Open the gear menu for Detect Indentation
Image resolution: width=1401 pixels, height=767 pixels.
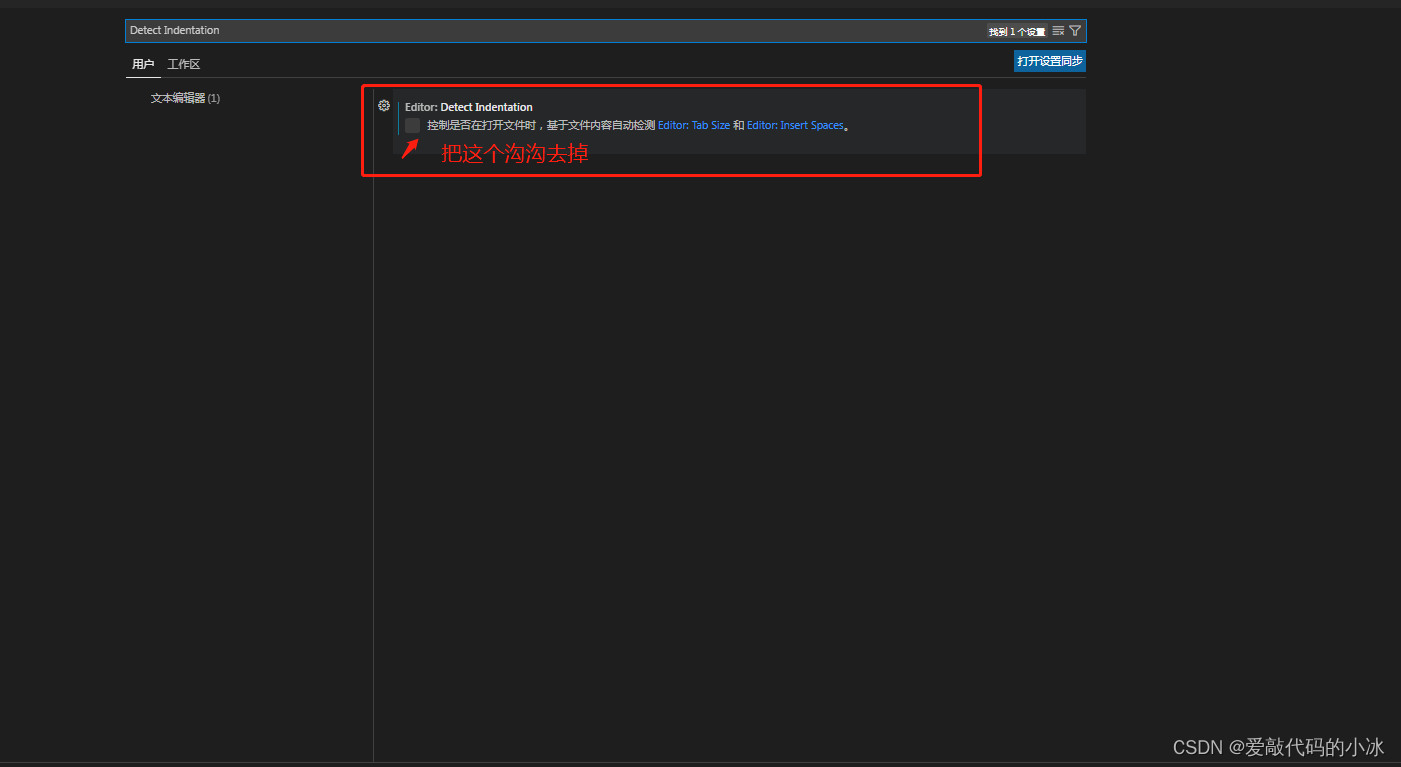point(384,106)
